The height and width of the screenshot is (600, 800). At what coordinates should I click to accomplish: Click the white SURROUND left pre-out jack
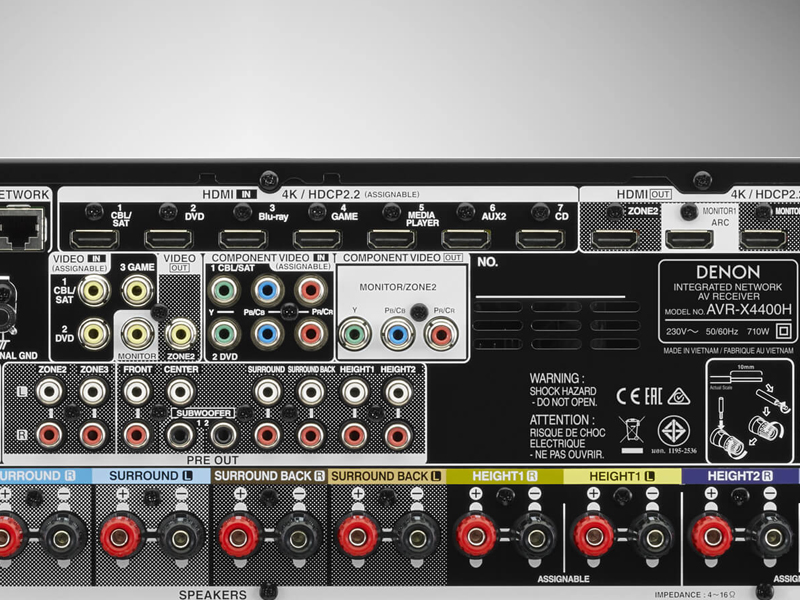coord(267,392)
